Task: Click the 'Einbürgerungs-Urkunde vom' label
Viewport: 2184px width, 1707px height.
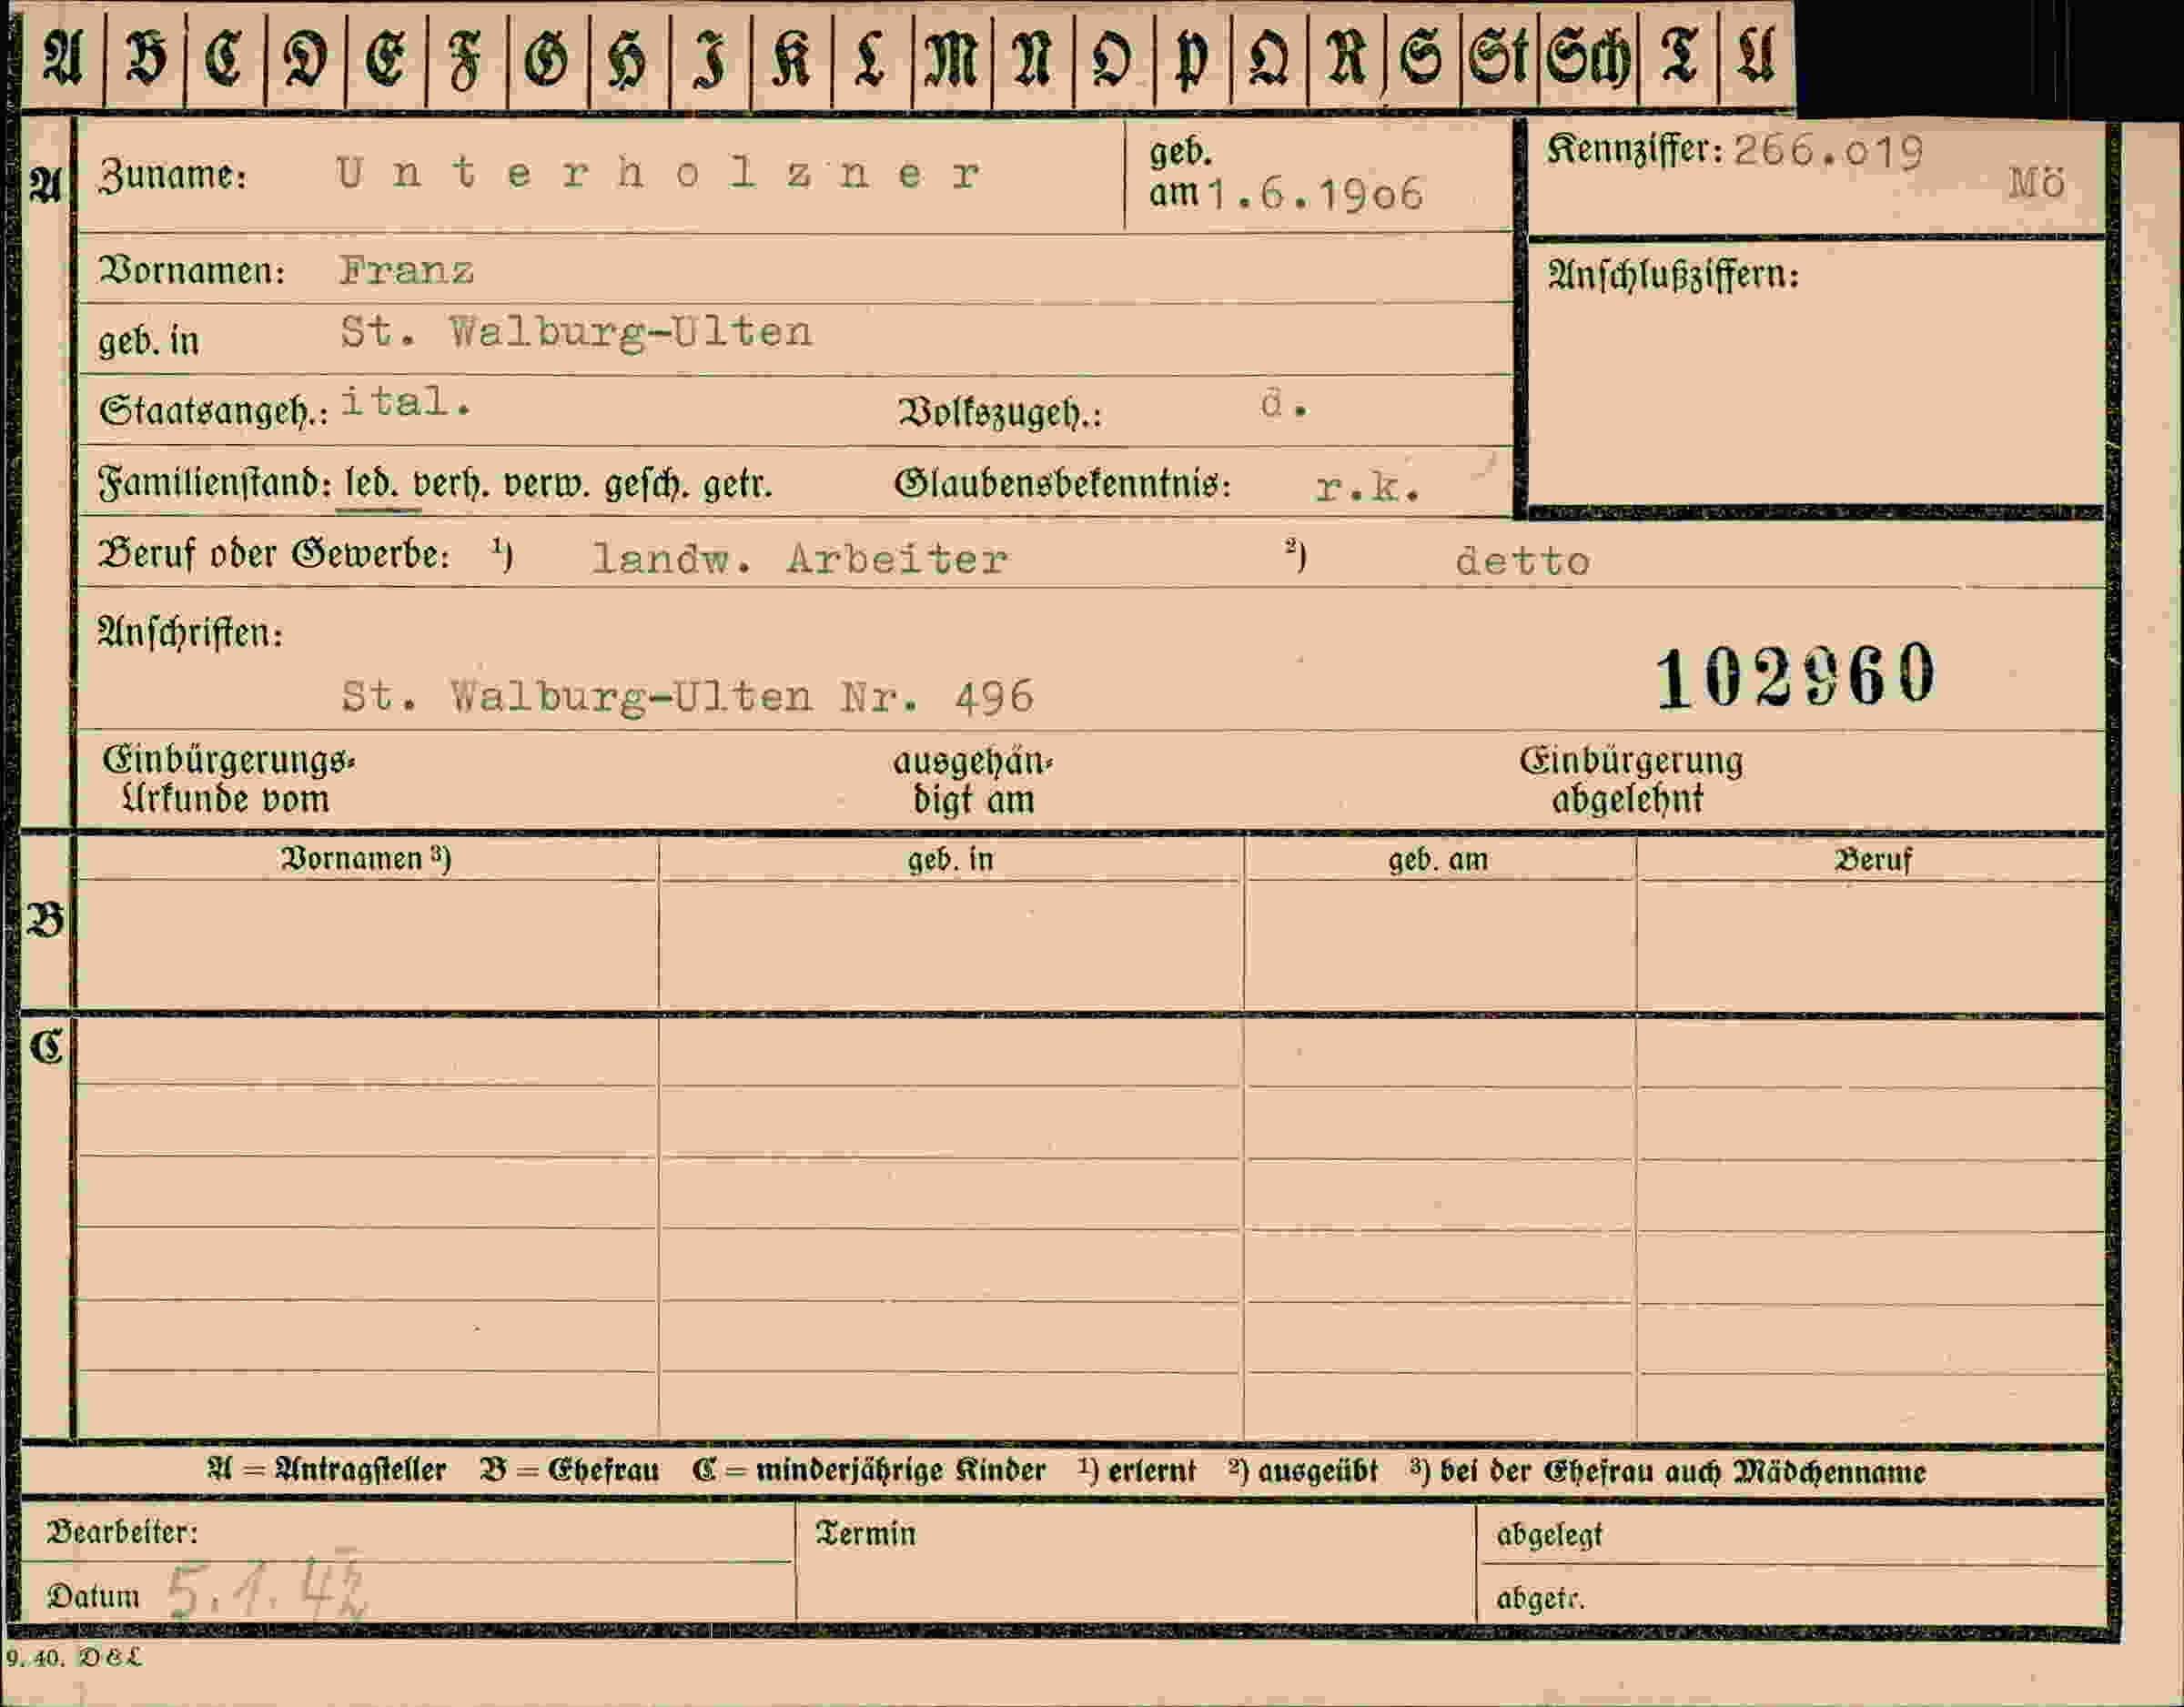Action: tap(228, 779)
